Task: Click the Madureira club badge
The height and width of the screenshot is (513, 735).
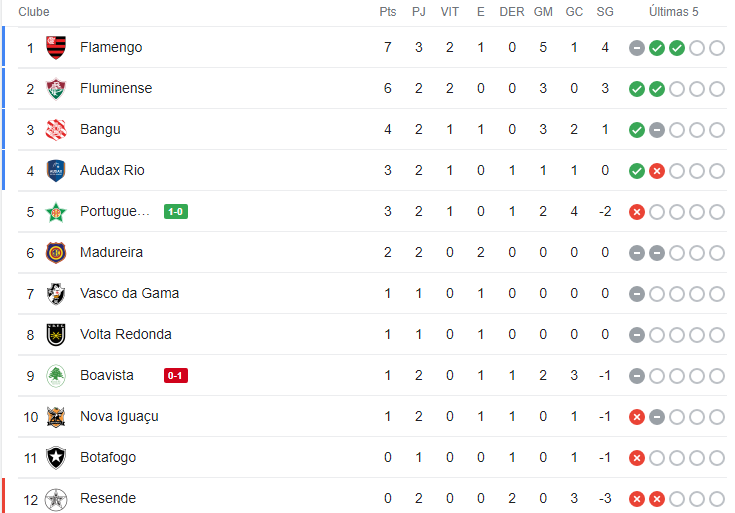Action: click(x=56, y=252)
